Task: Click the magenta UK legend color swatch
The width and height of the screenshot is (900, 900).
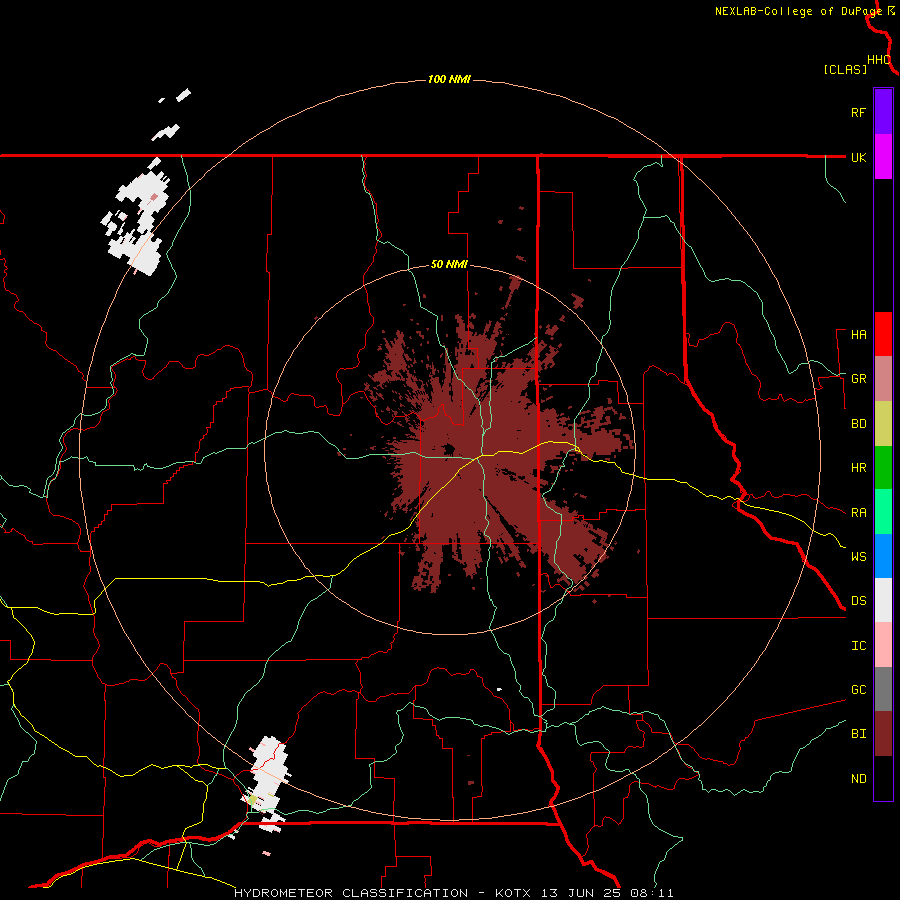Action: coord(883,157)
